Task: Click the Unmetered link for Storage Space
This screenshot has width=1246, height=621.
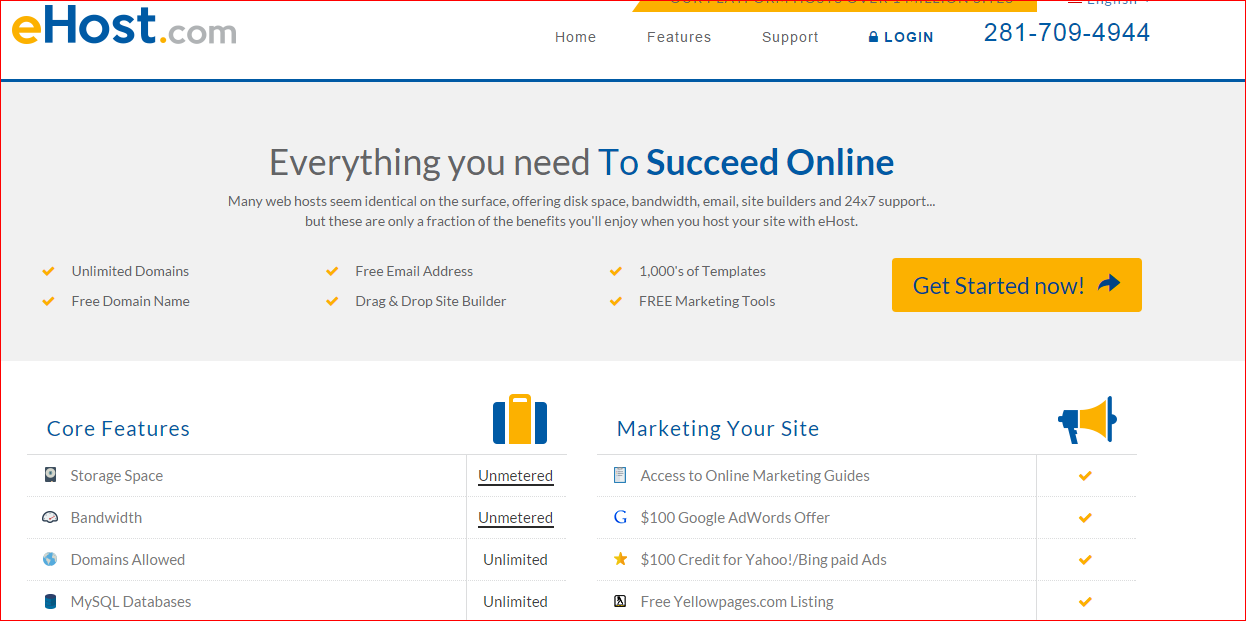Action: pyautogui.click(x=515, y=476)
